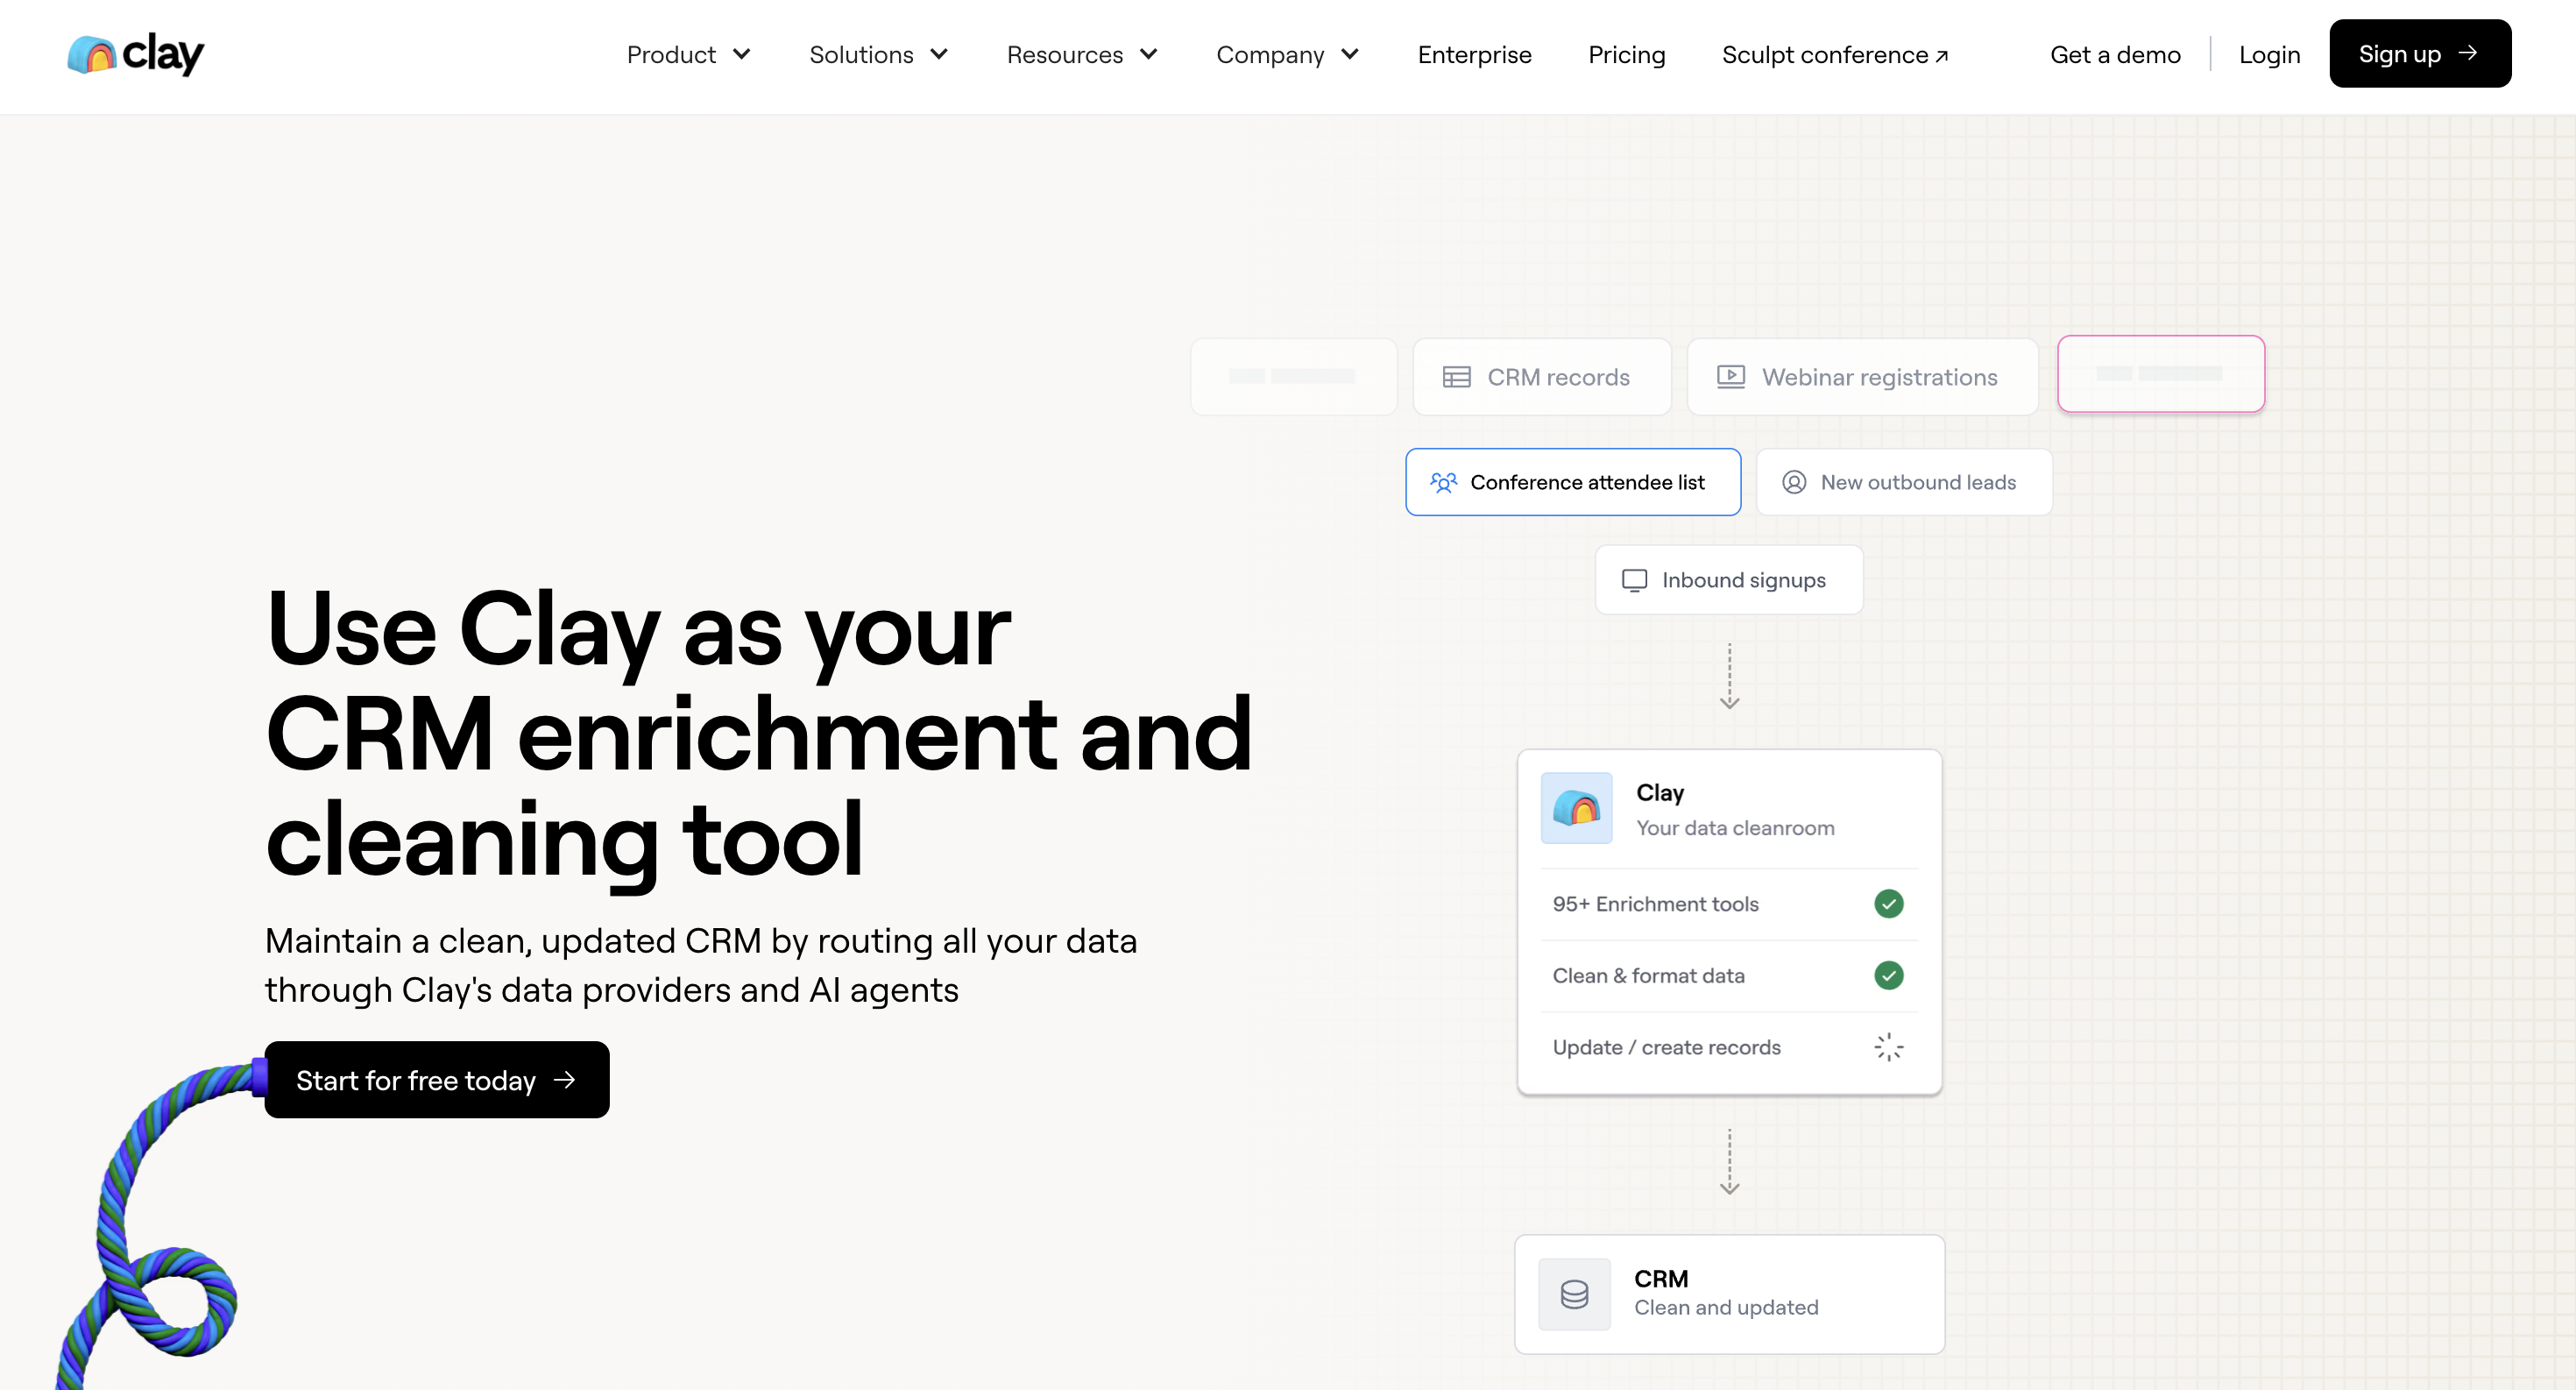The width and height of the screenshot is (2576, 1390).
Task: Click the Inbound signups monitor icon
Action: [1634, 581]
